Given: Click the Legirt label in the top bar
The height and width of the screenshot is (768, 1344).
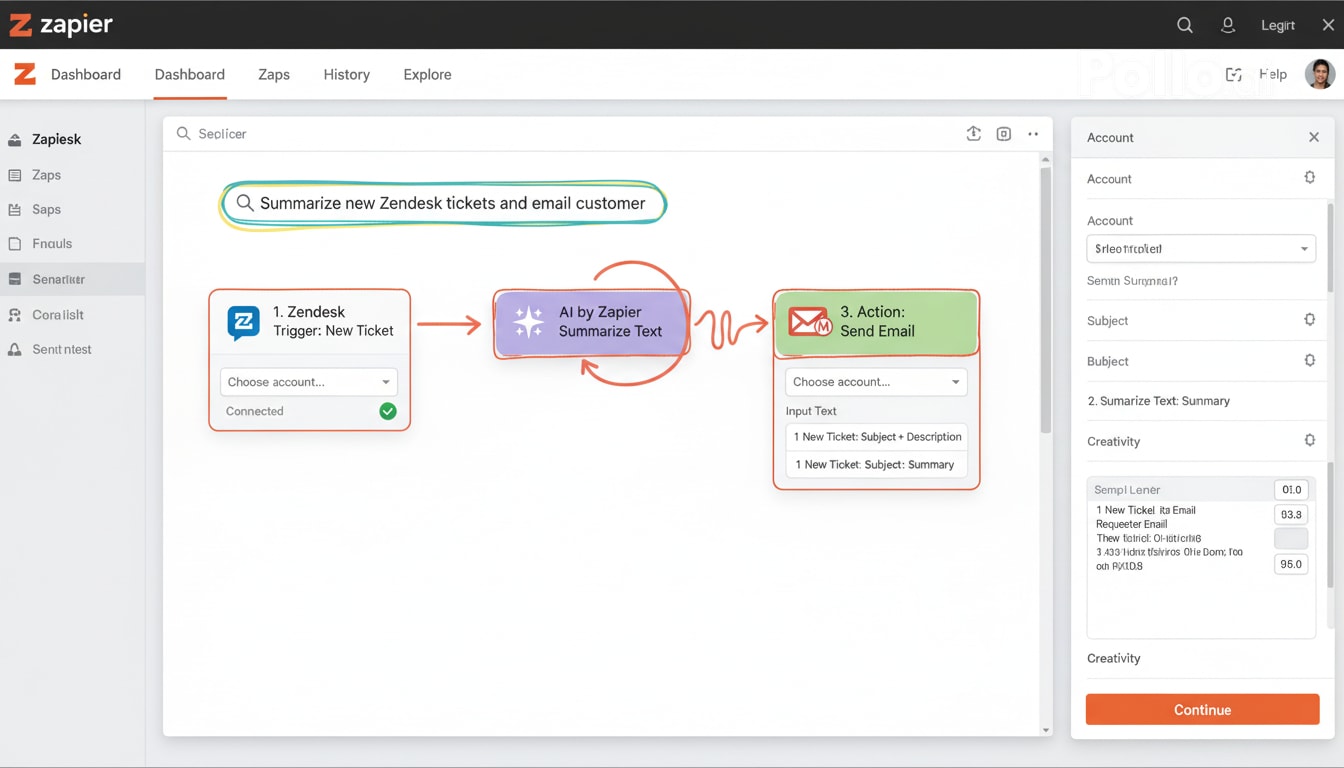Looking at the screenshot, I should [x=1278, y=25].
